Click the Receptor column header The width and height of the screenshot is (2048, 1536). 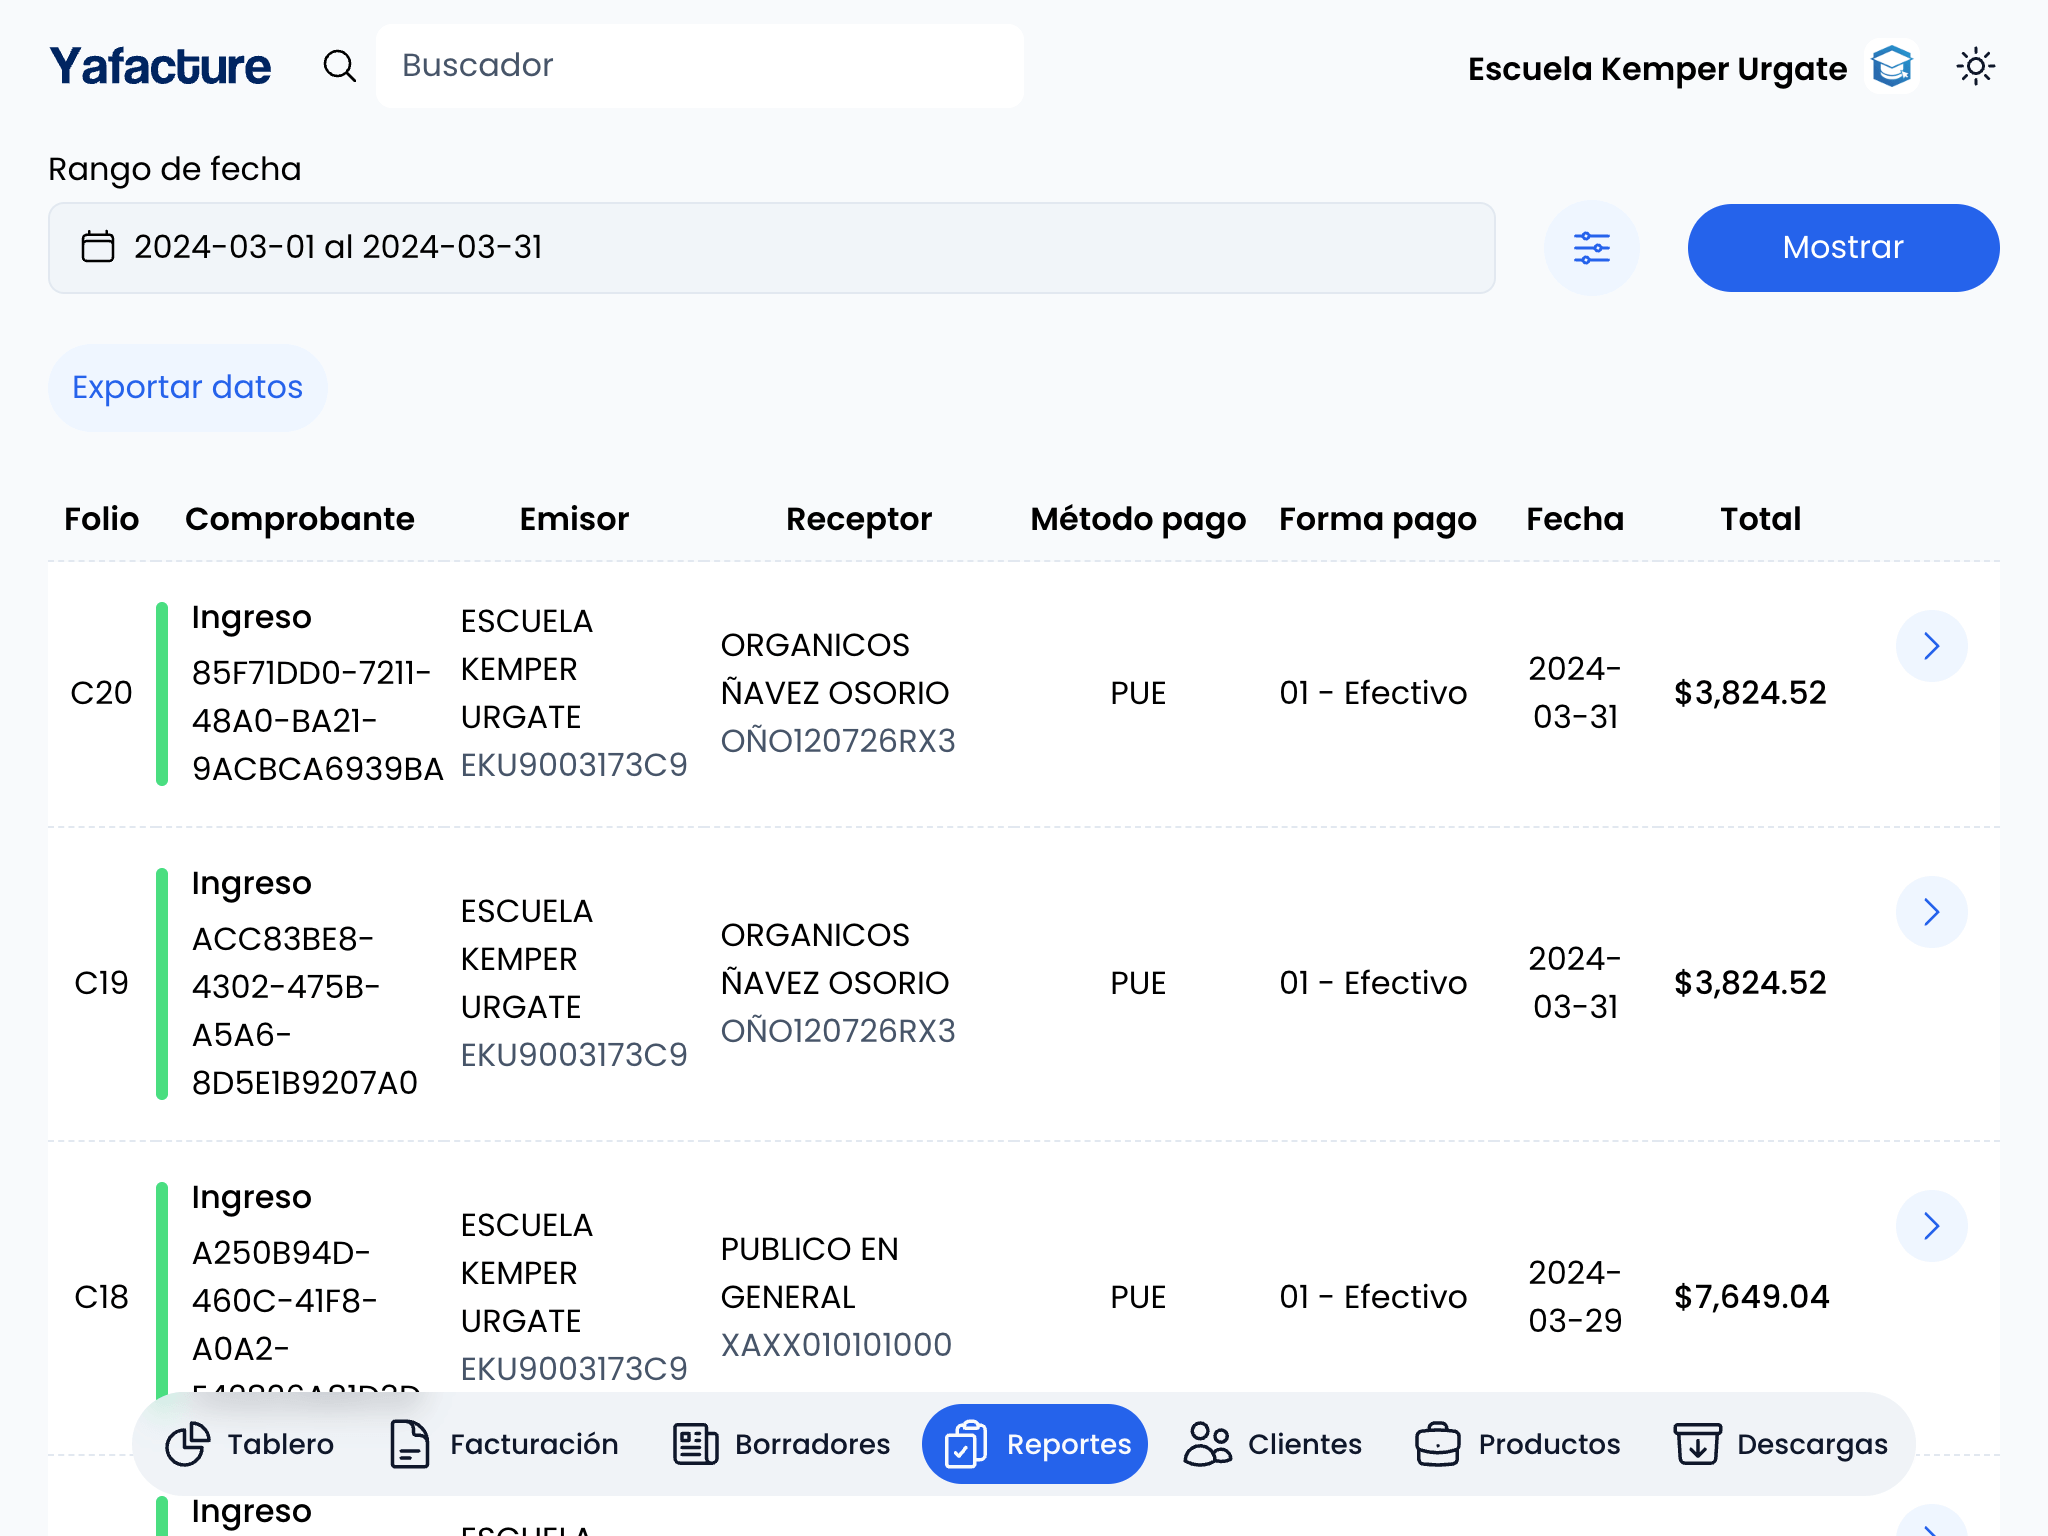[x=859, y=519]
